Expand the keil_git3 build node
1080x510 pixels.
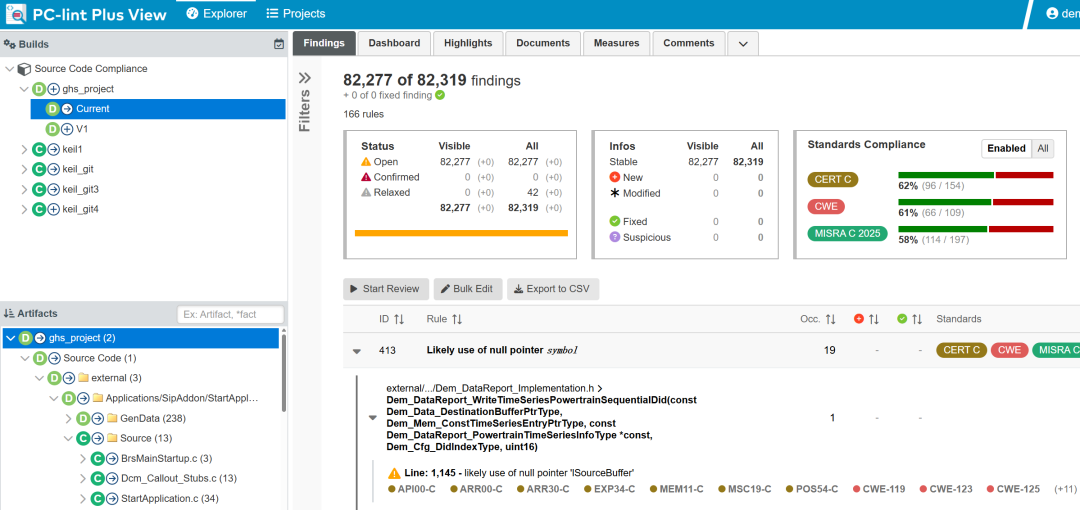point(24,189)
